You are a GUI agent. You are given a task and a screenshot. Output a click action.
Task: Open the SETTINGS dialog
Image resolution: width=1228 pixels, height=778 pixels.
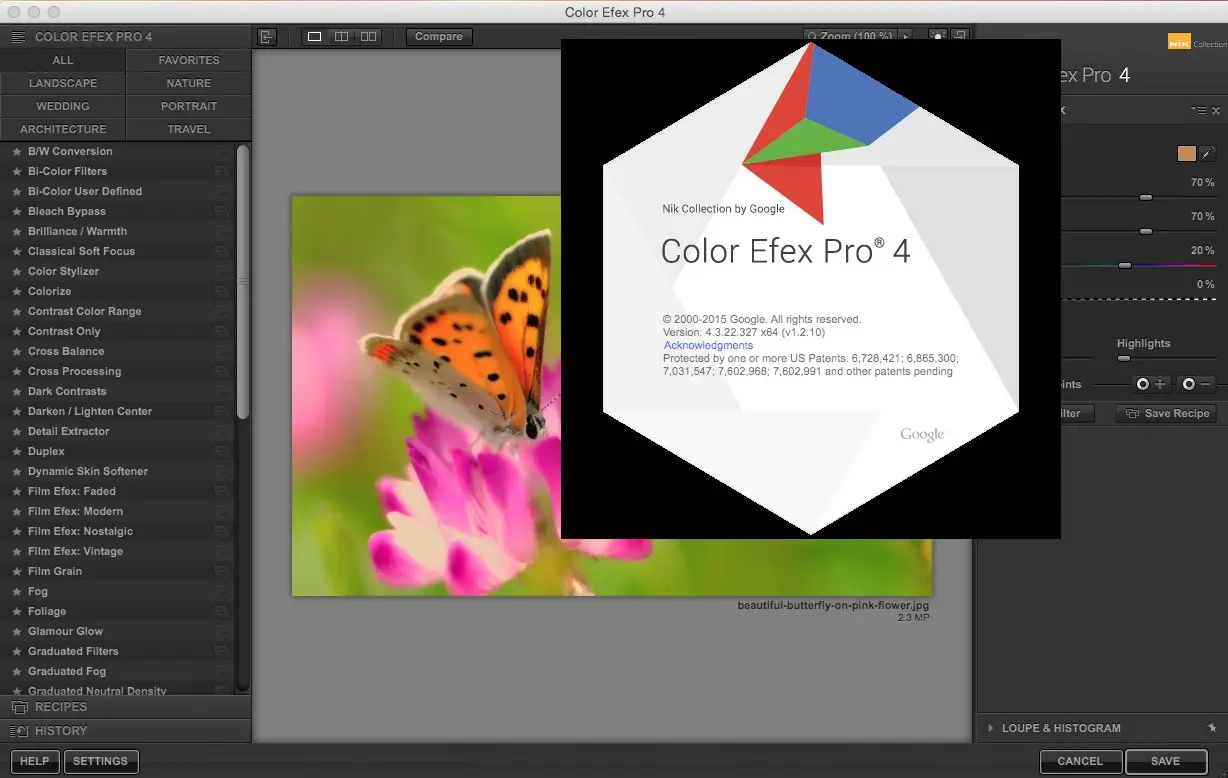tap(101, 761)
